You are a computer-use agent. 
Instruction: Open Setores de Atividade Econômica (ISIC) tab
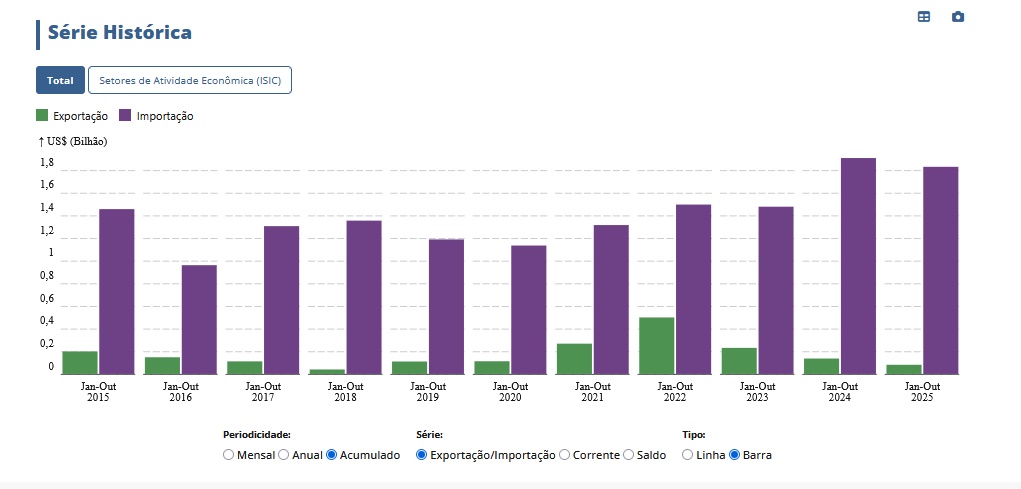click(x=190, y=80)
